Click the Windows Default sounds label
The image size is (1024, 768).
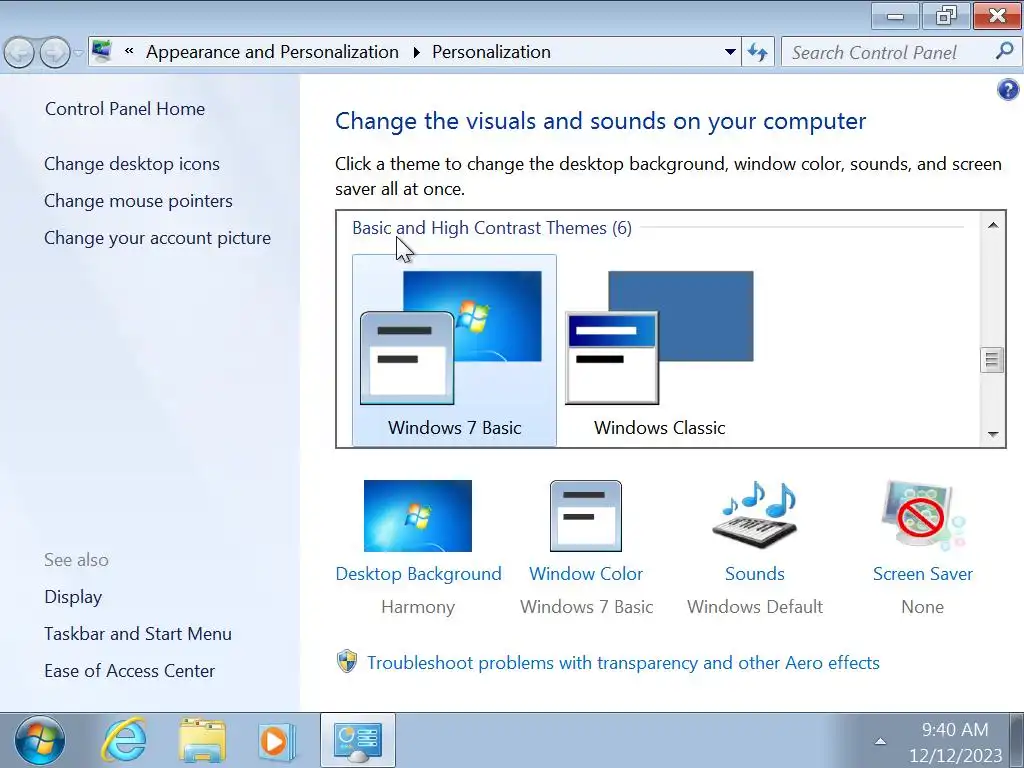click(x=755, y=607)
